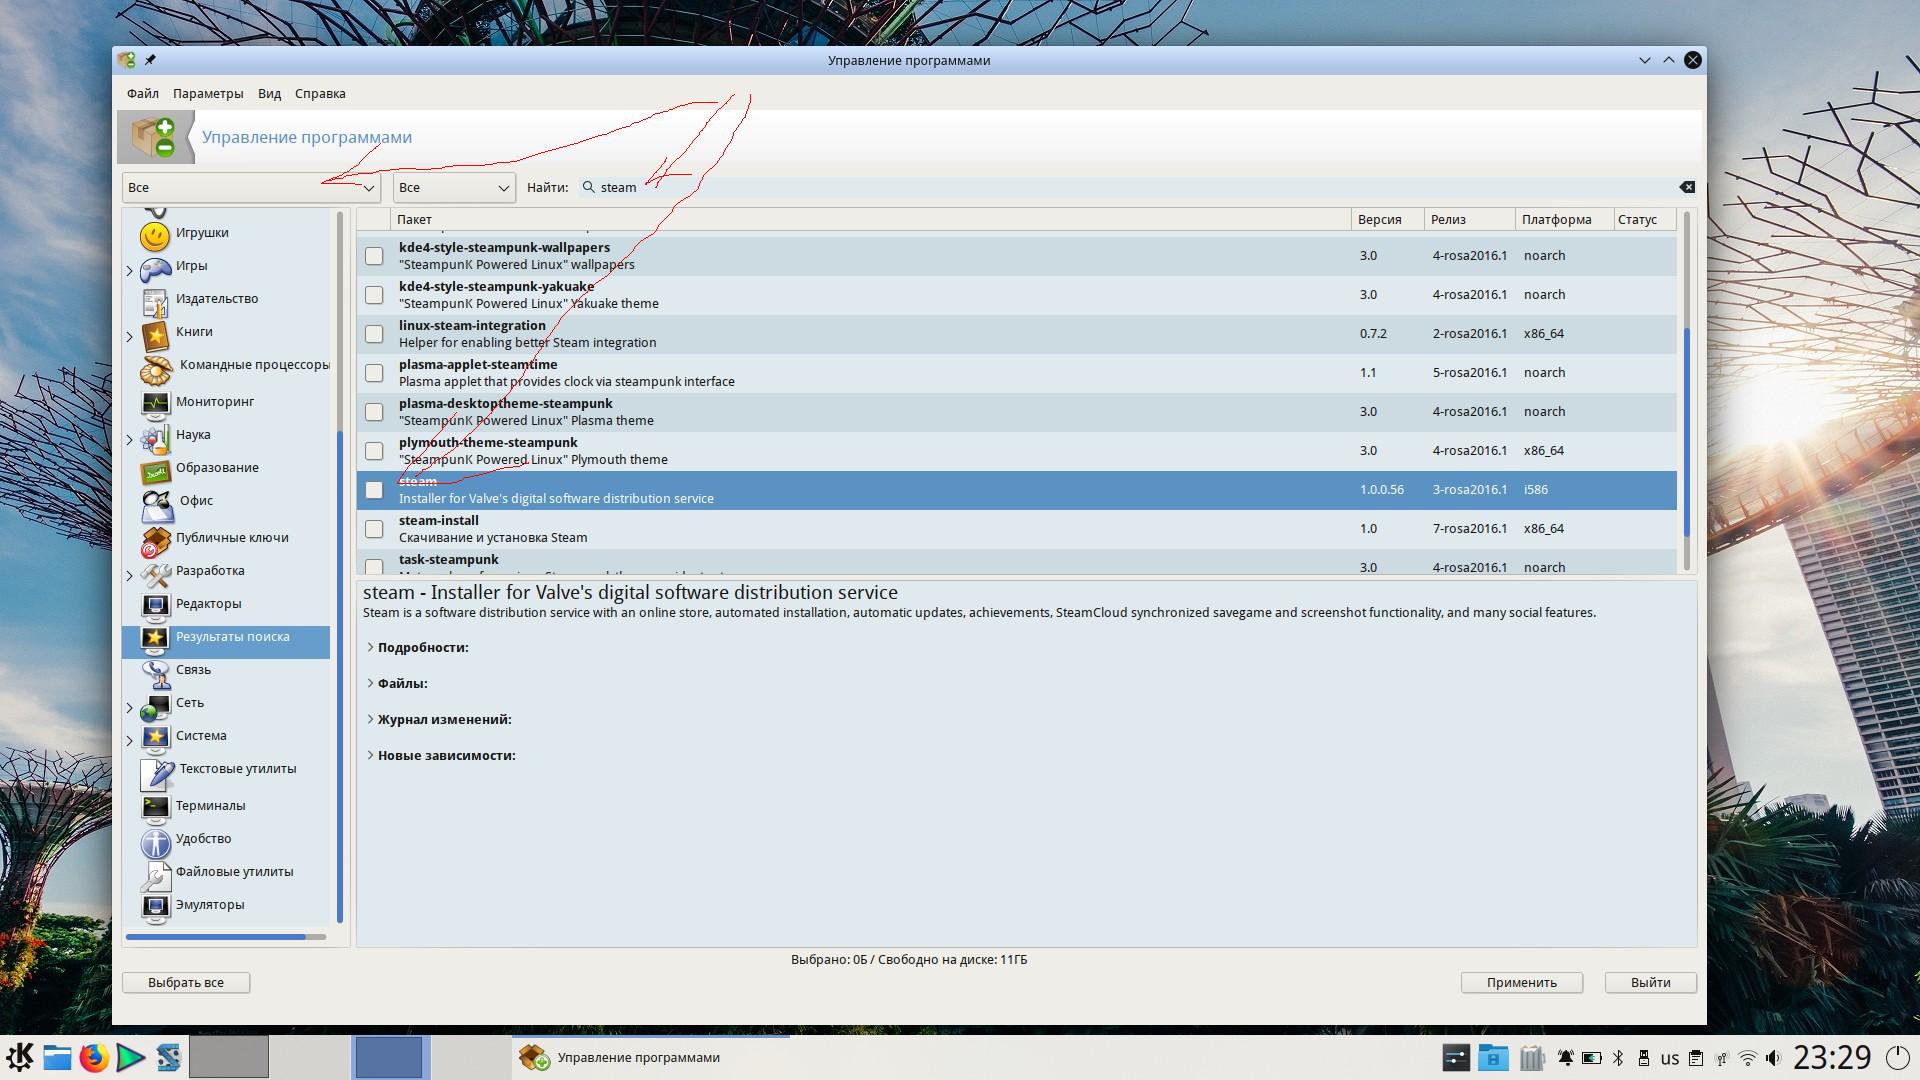Click the category list horizontal scrollbar
This screenshot has height=1080, width=1920.
coord(216,937)
